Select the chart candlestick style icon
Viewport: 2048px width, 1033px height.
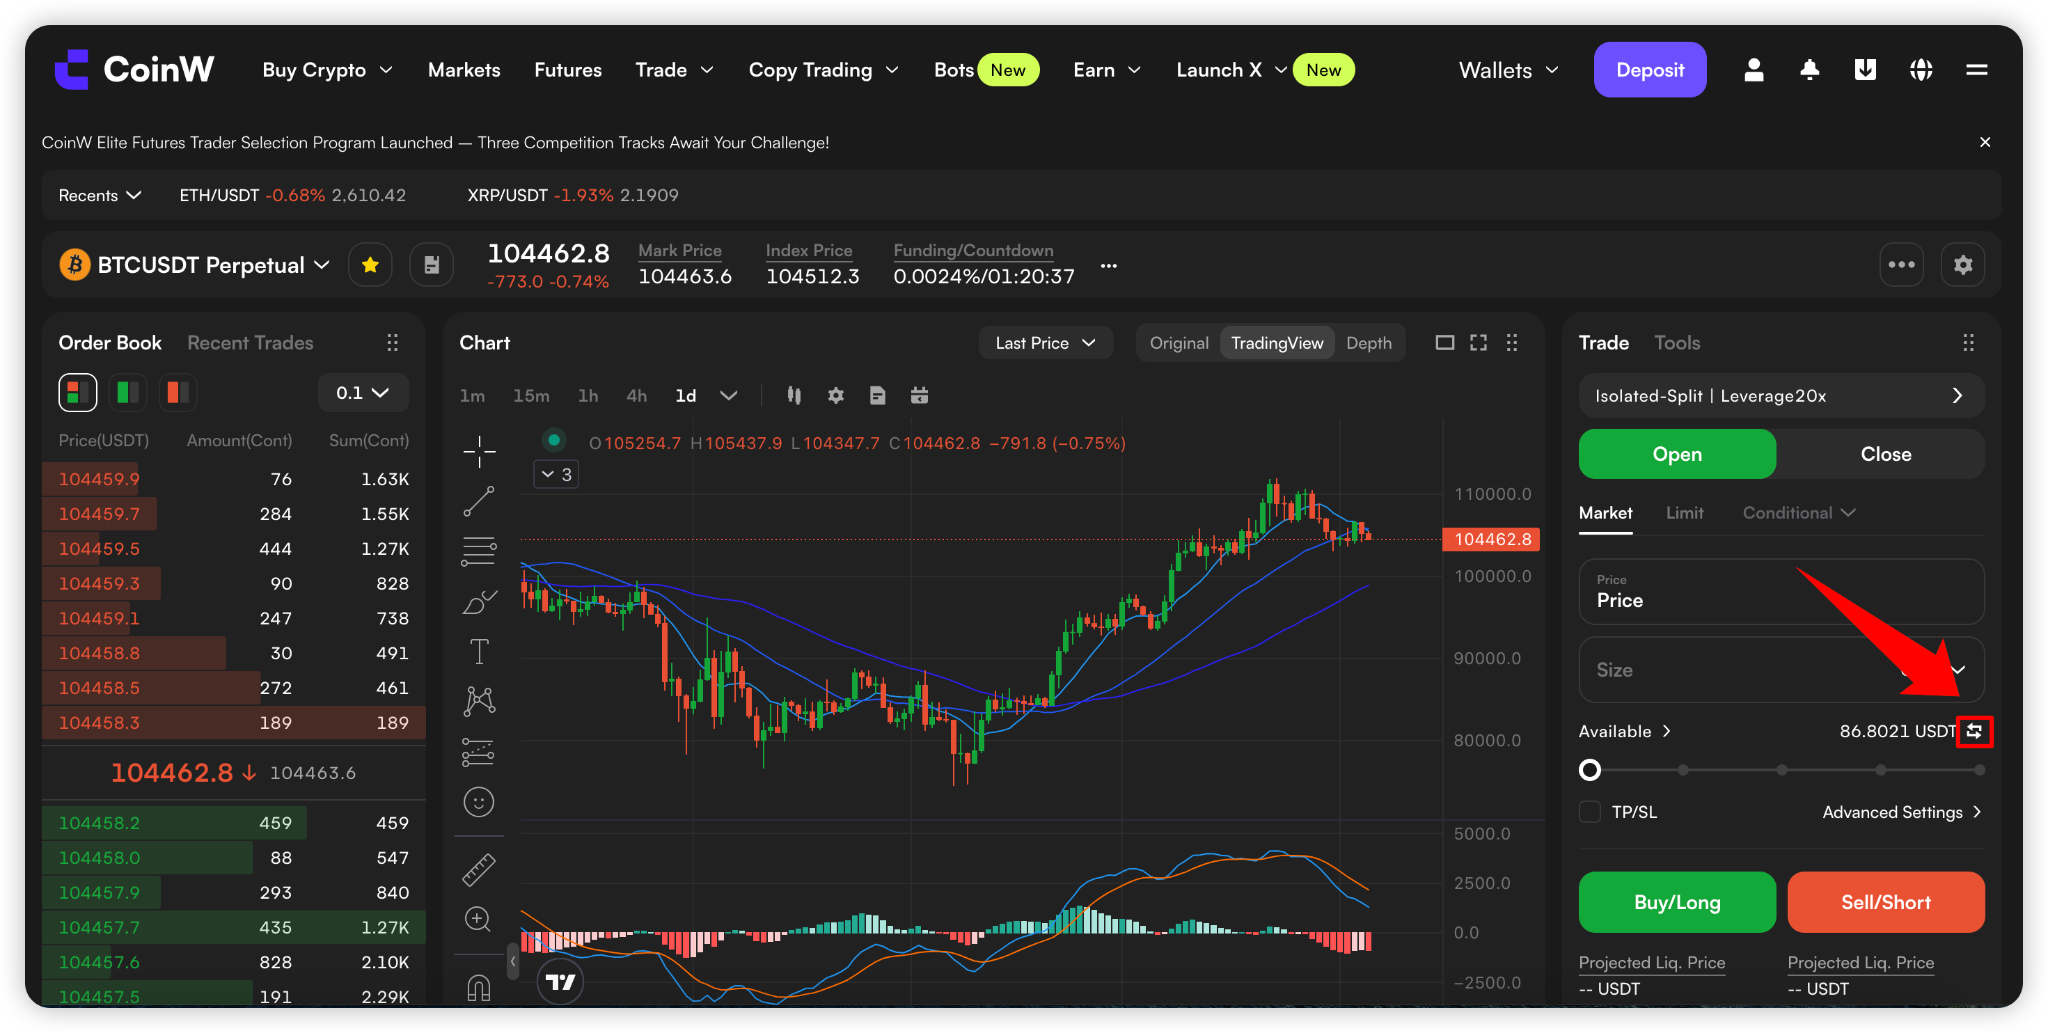(x=794, y=395)
